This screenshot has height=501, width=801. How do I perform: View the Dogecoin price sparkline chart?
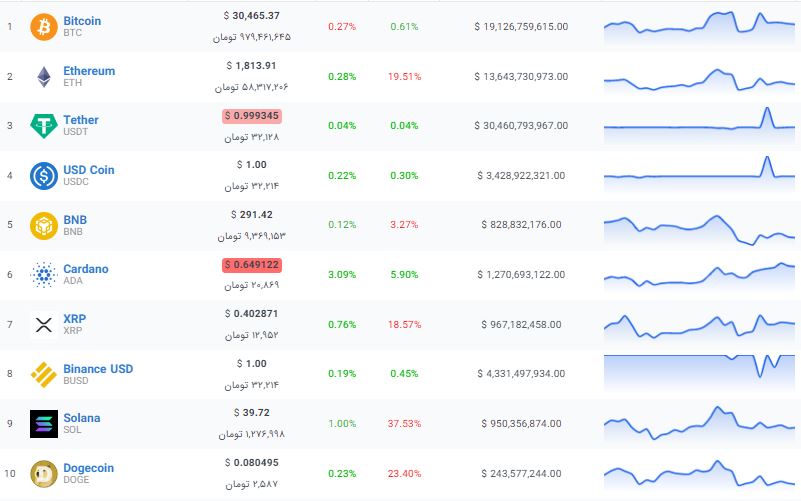tap(699, 474)
